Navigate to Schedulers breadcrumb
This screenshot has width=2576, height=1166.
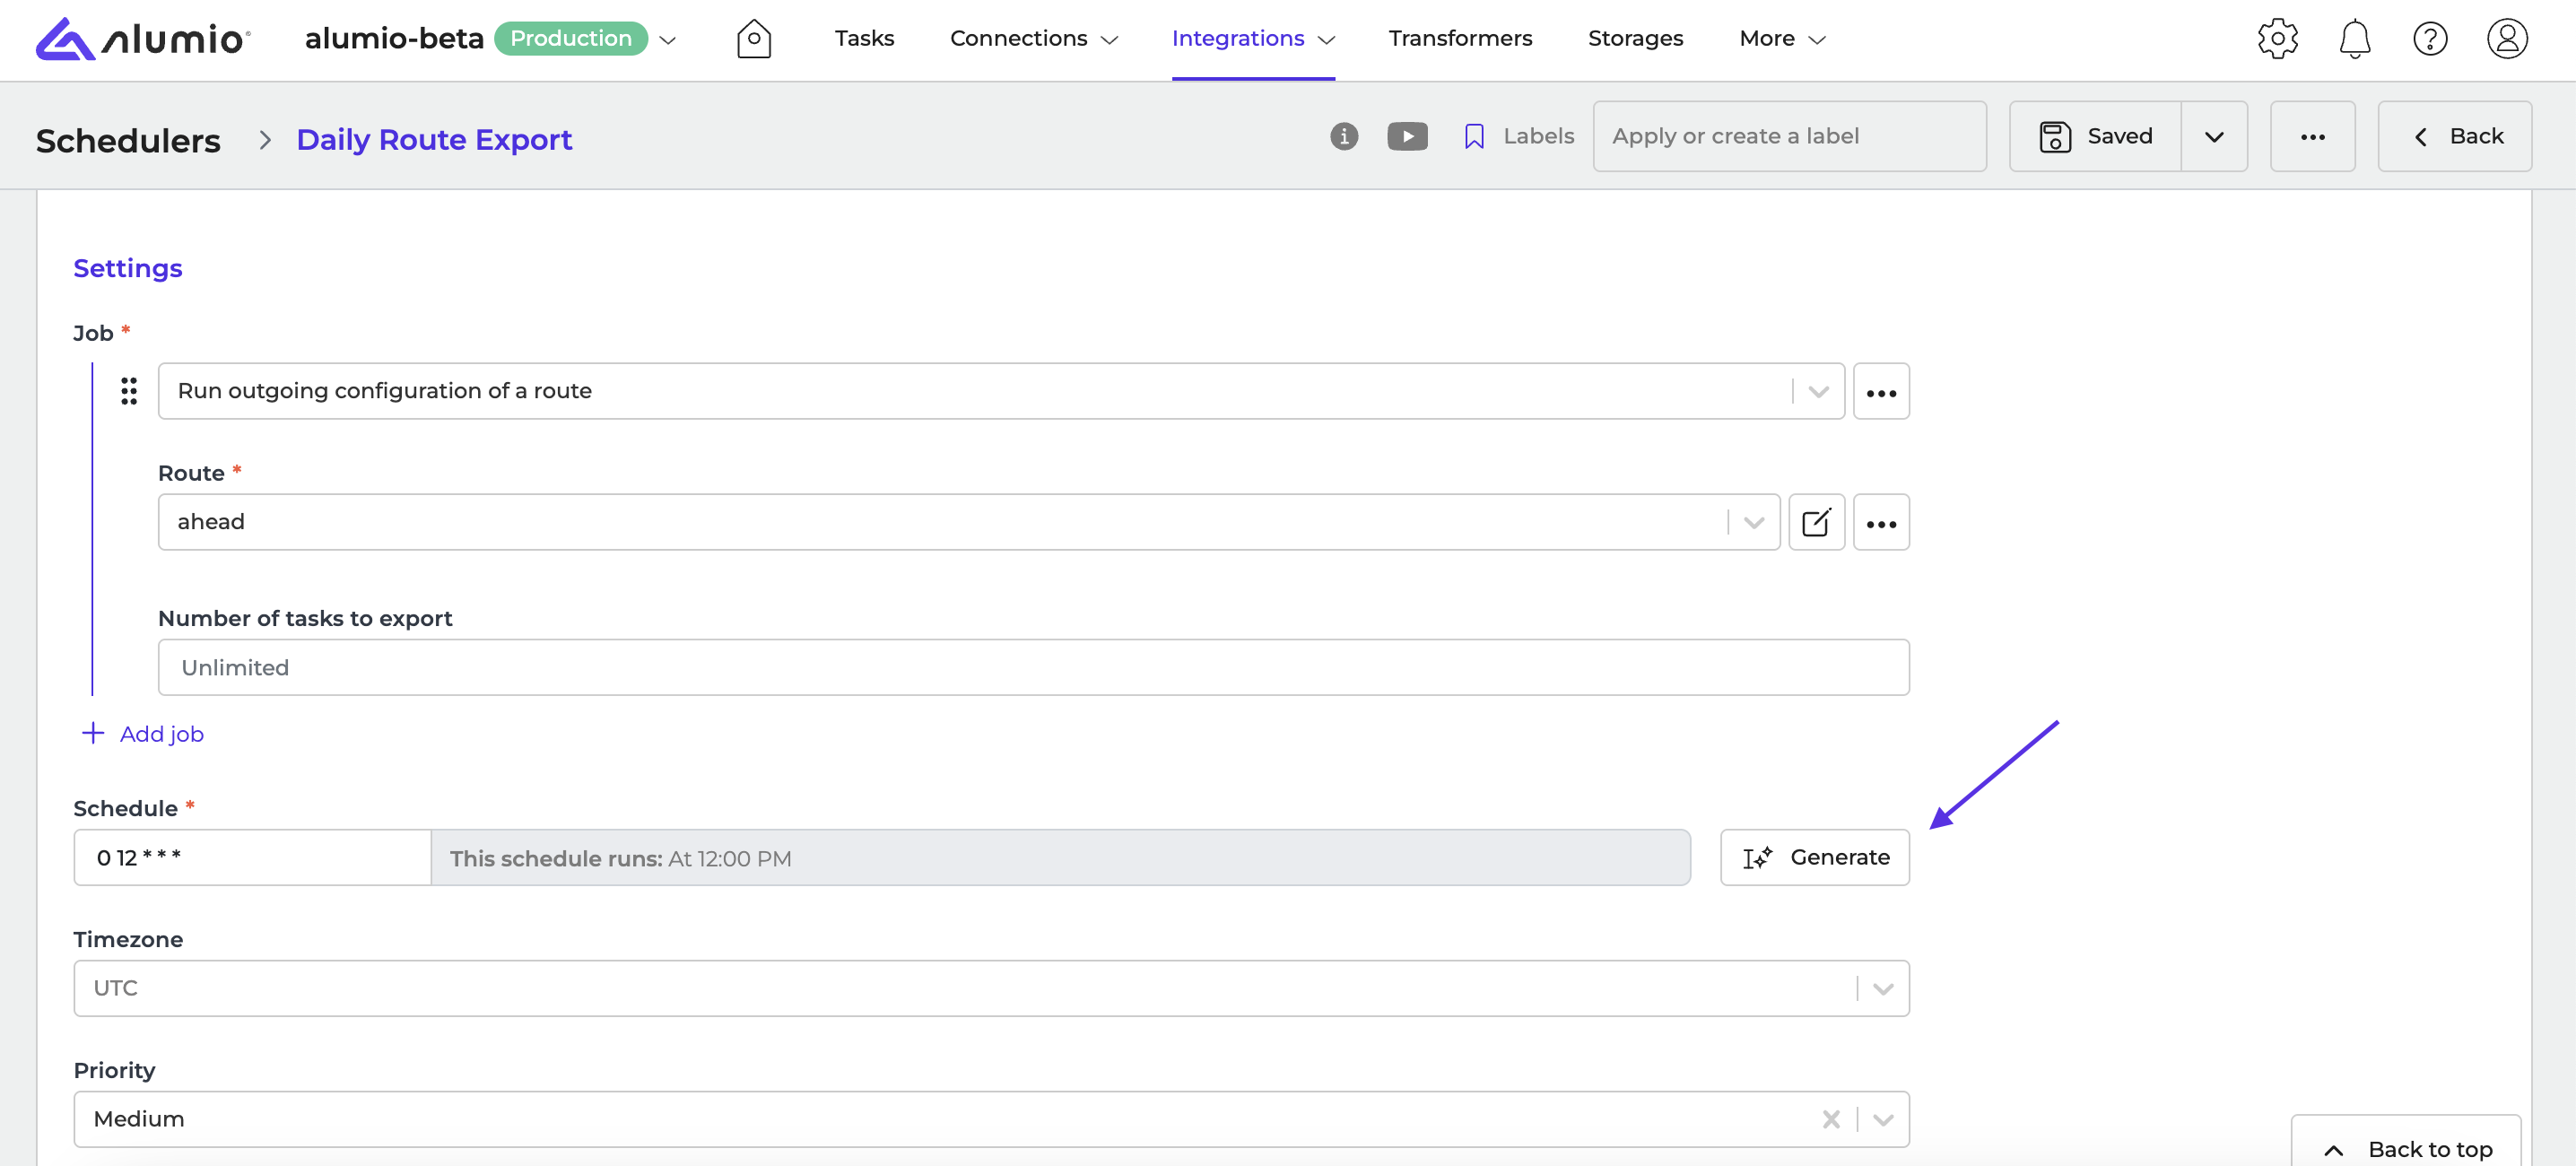pyautogui.click(x=128, y=140)
